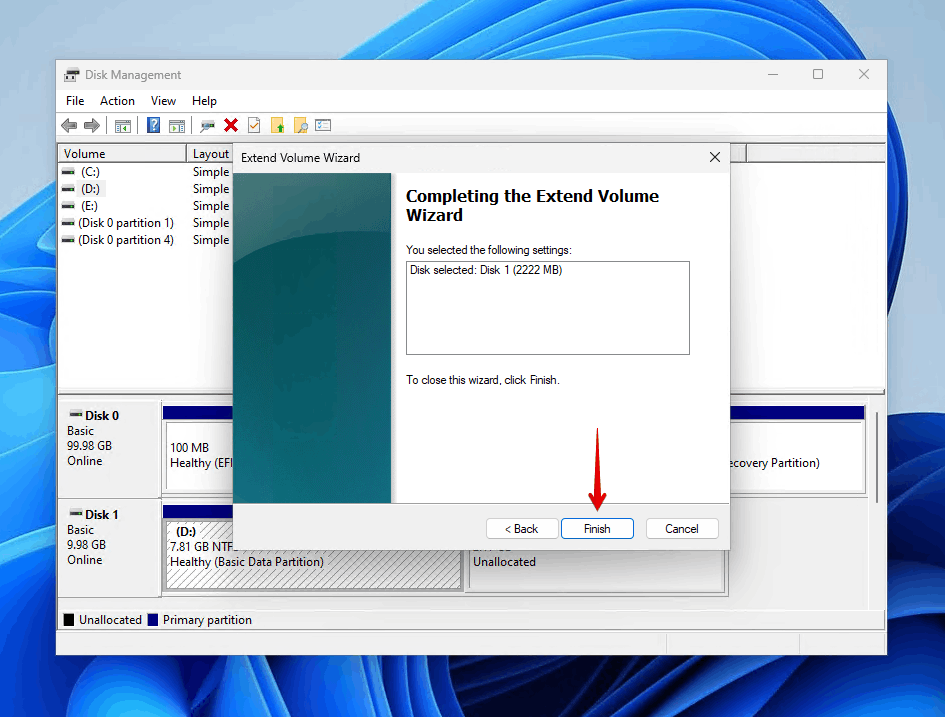Click the settings list icon in the toolbar

323,125
